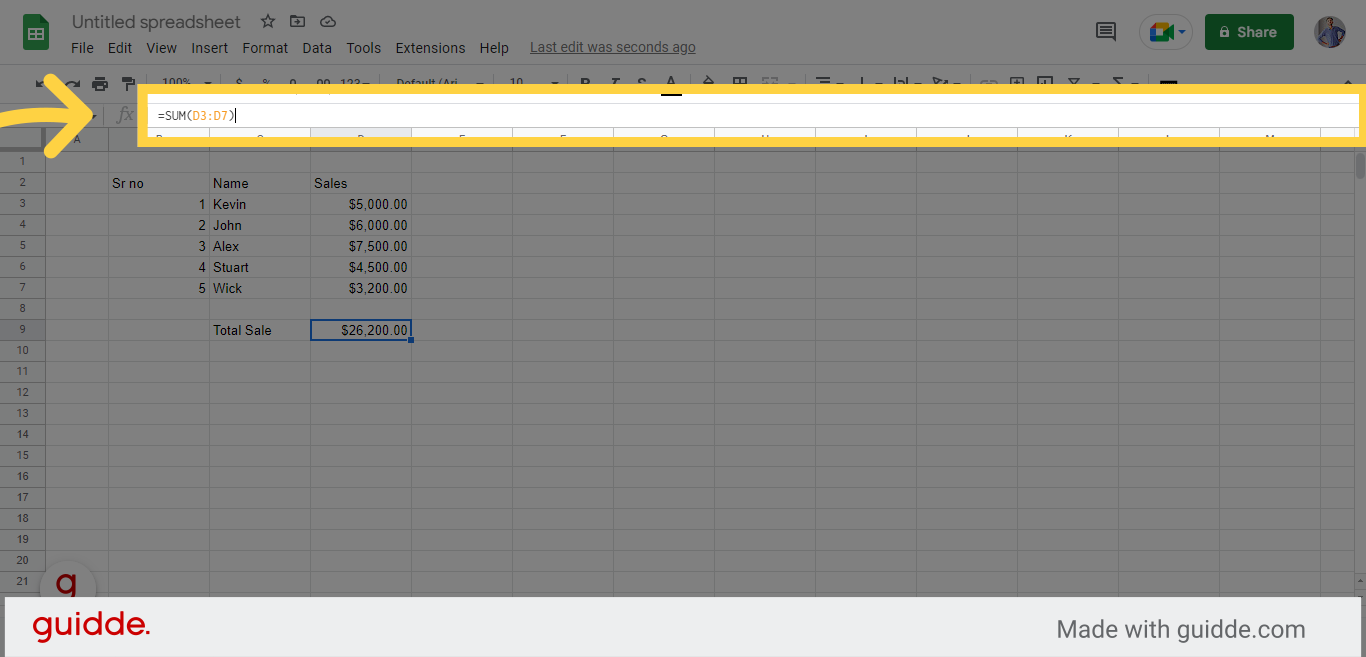The width and height of the screenshot is (1366, 657).
Task: Toggle bold formatting
Action: click(x=585, y=83)
